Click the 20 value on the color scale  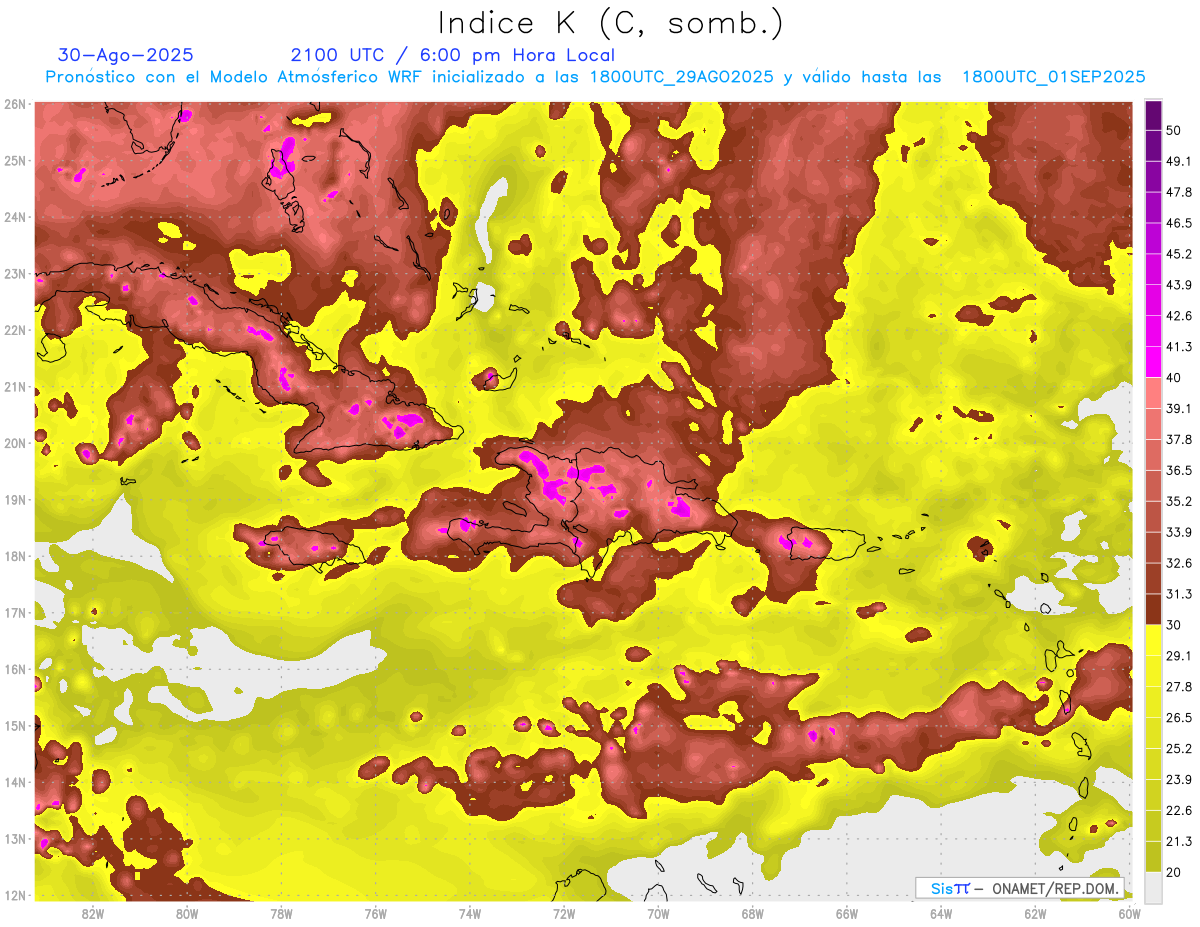click(1174, 872)
